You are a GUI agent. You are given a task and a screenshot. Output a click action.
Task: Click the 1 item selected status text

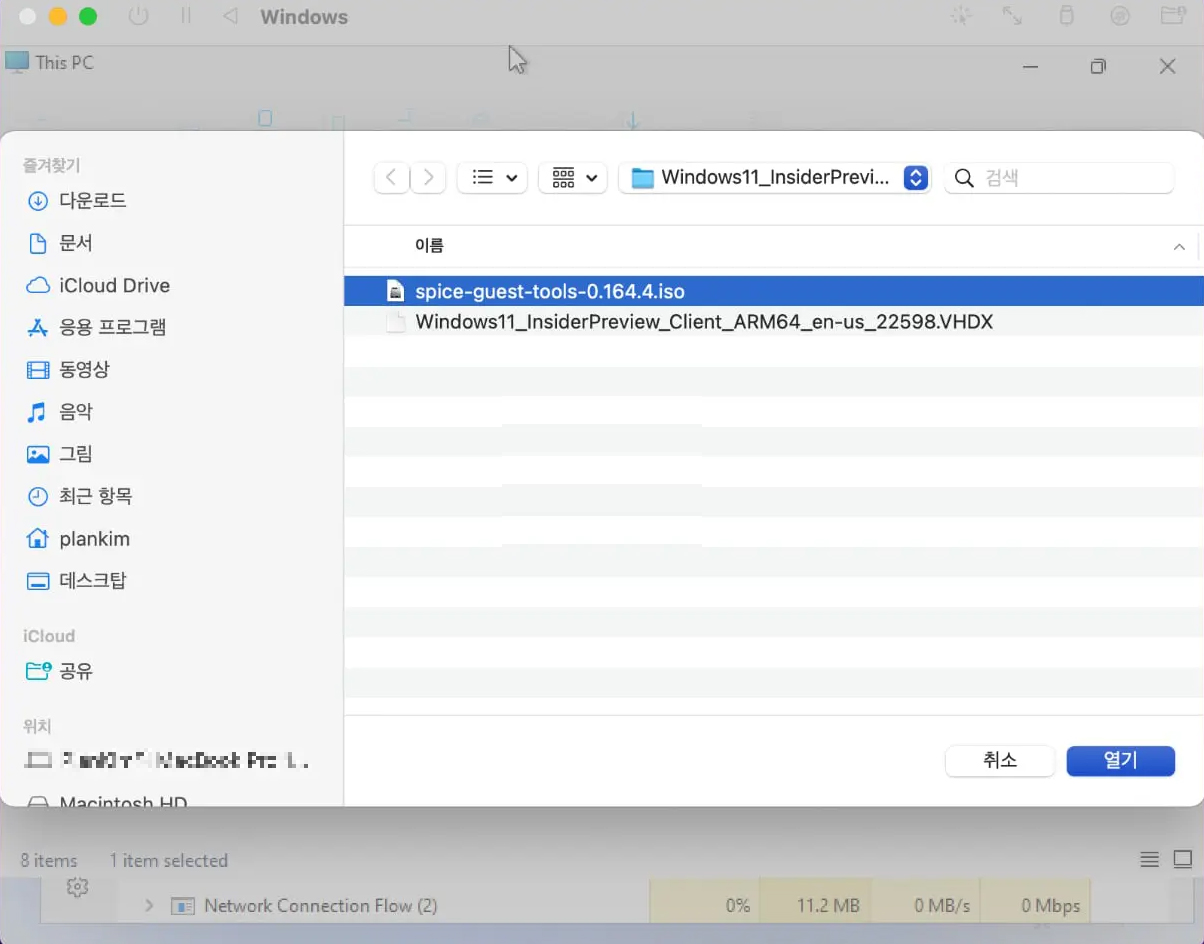pos(169,860)
